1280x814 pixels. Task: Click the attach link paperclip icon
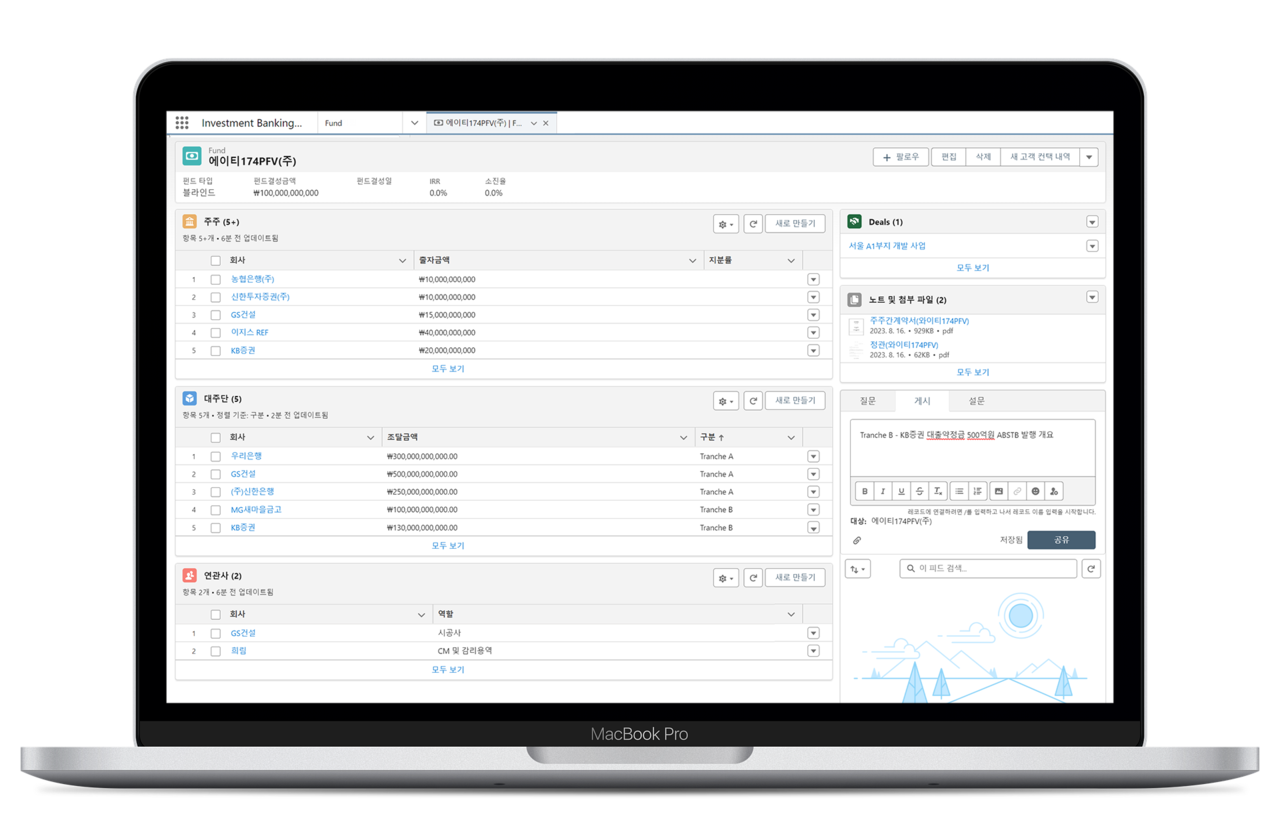tap(857, 541)
